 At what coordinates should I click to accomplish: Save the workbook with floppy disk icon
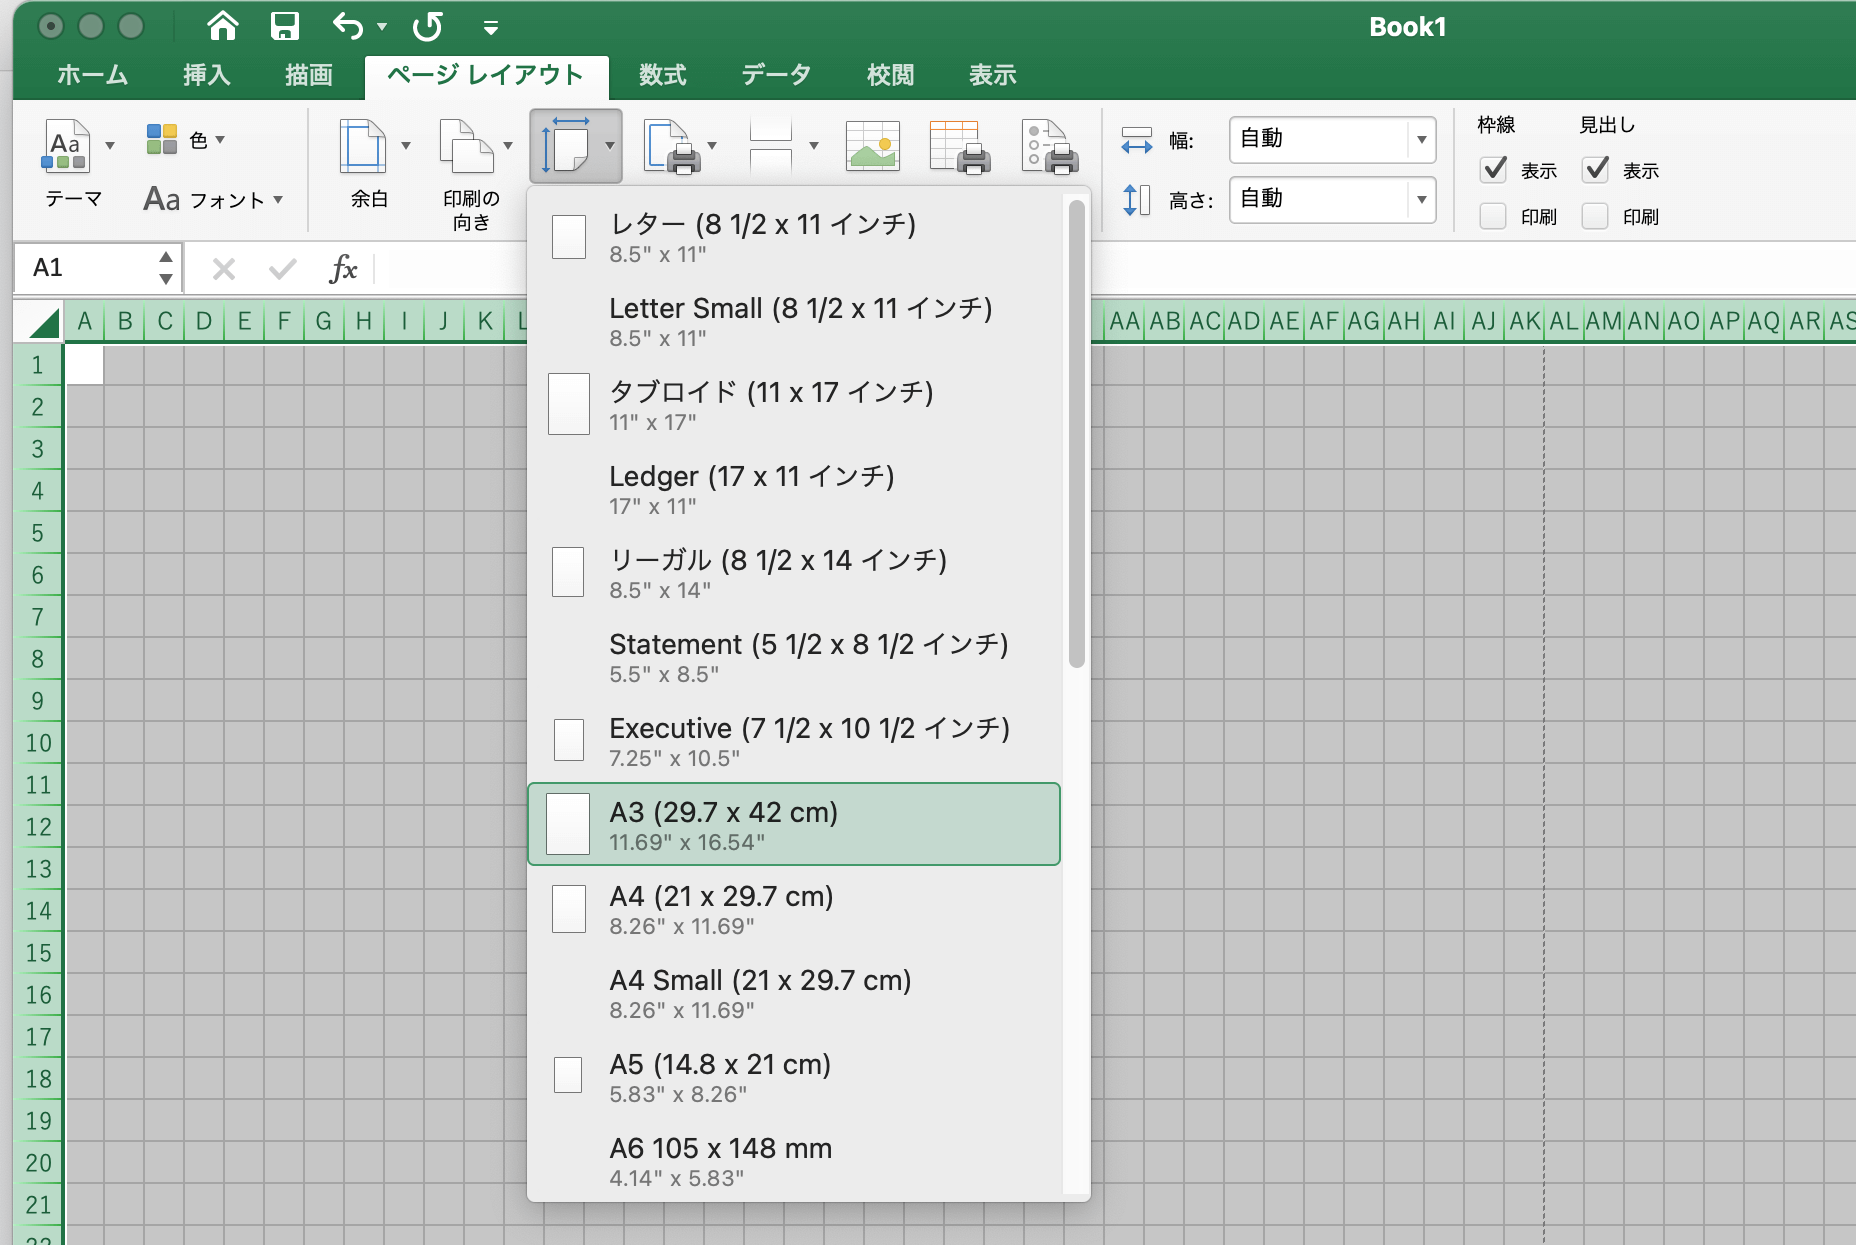click(x=285, y=26)
